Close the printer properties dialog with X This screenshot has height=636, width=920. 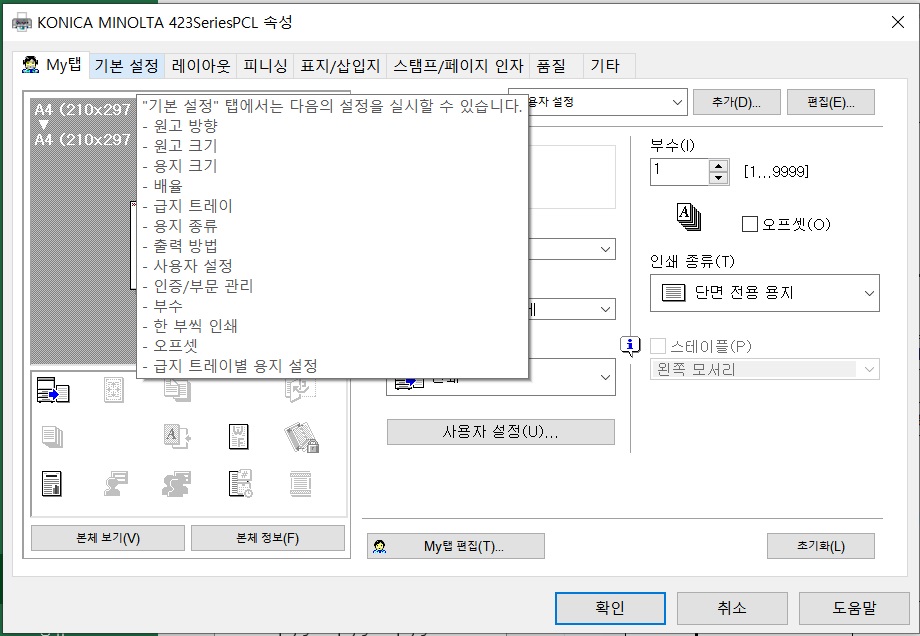point(898,22)
